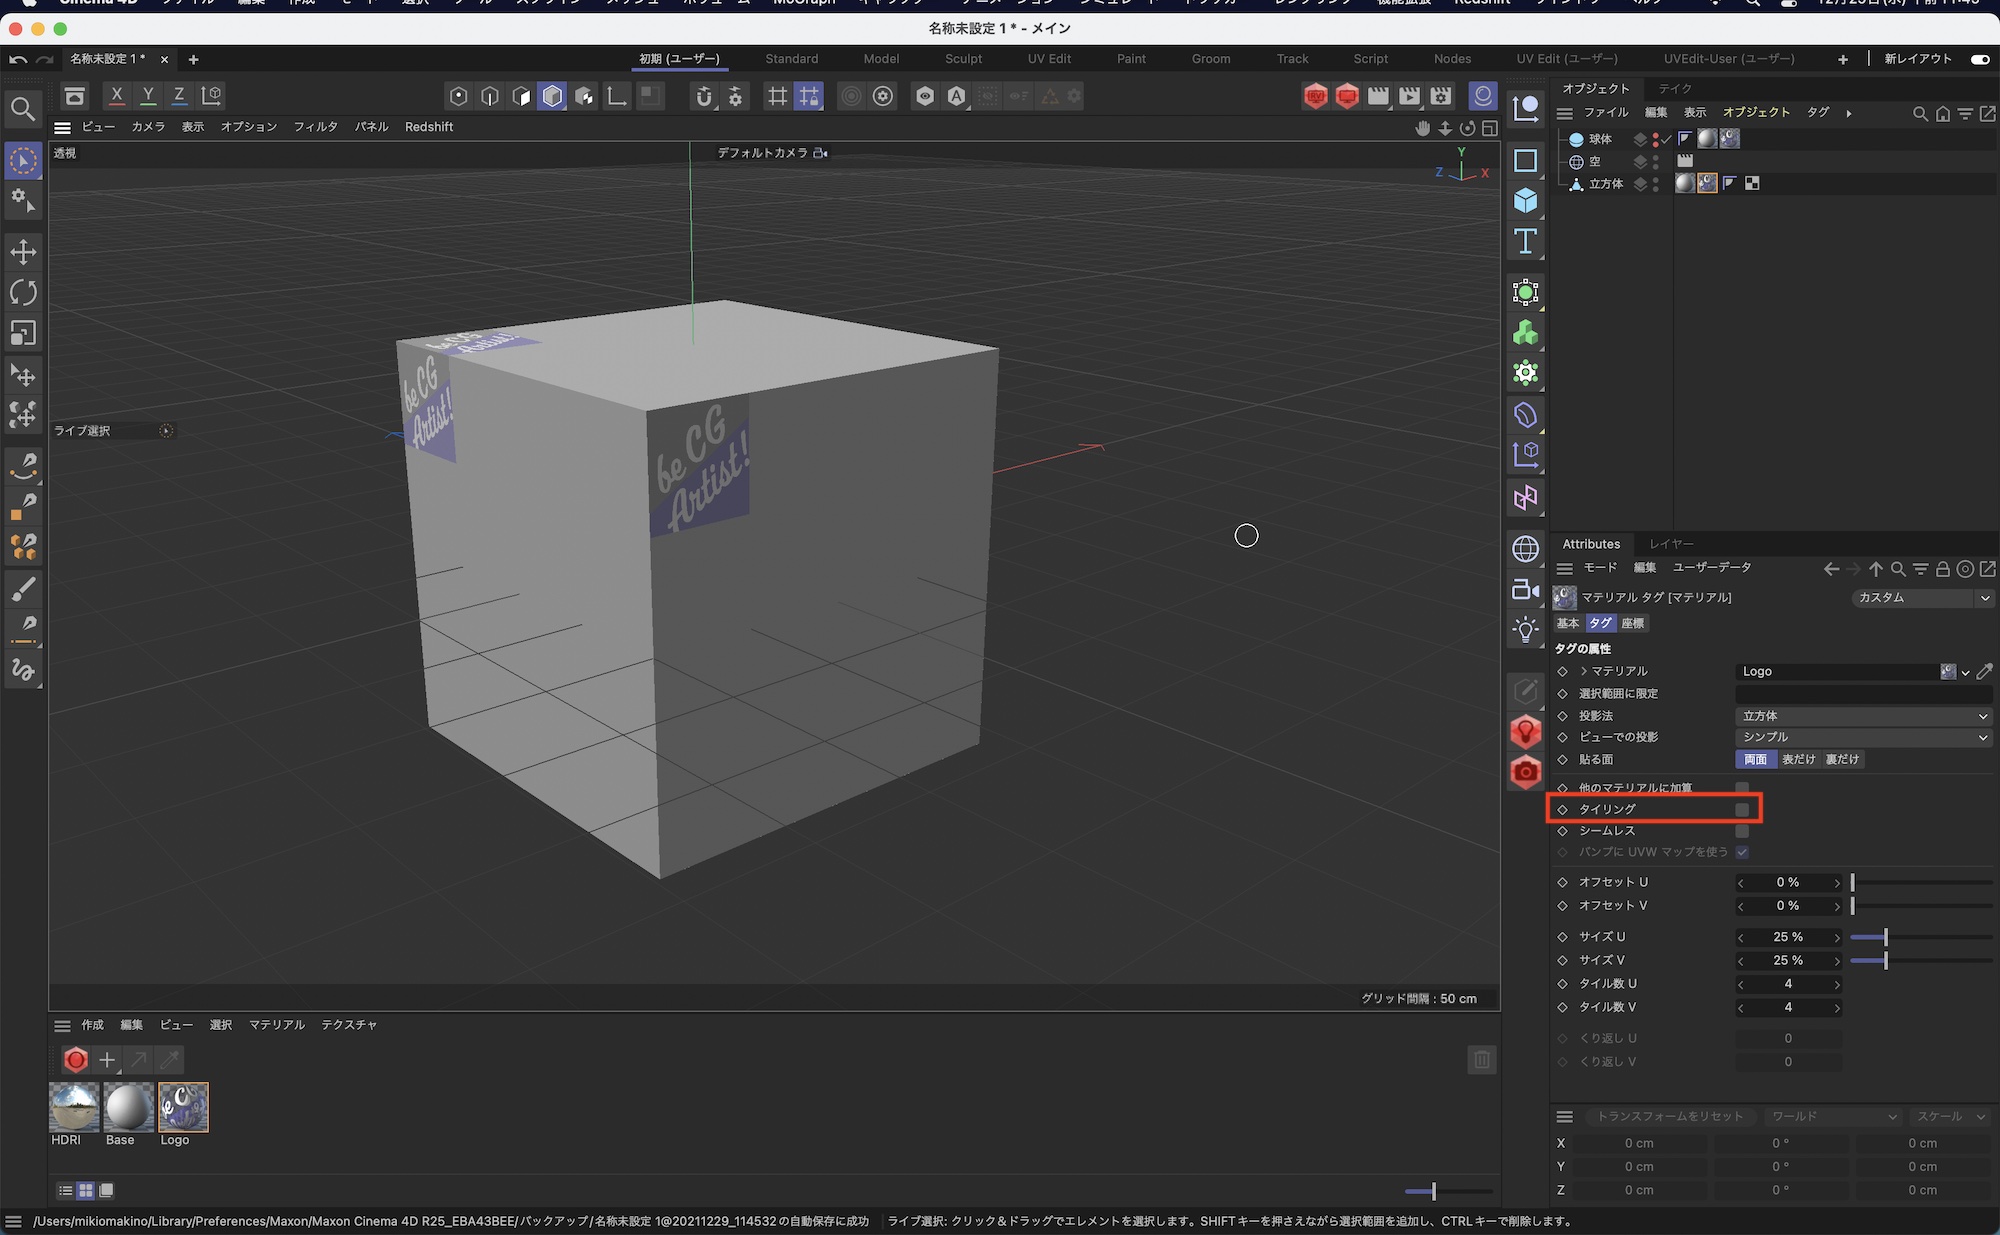The width and height of the screenshot is (2000, 1235).
Task: Click the Camera object icon
Action: (x=1525, y=590)
